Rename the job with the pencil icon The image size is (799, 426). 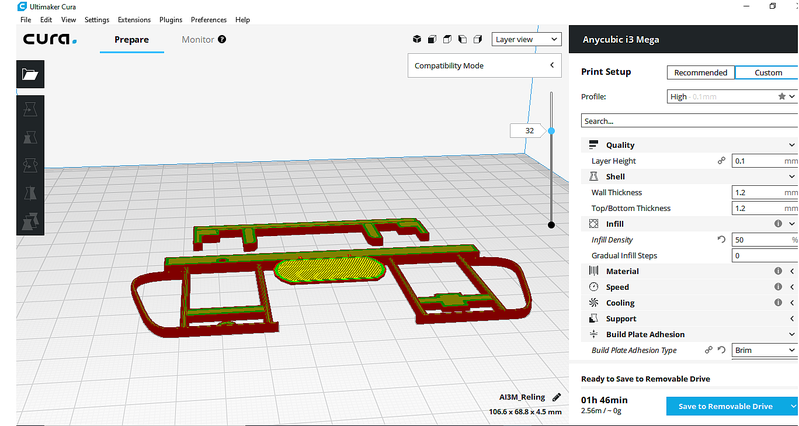pyautogui.click(x=557, y=397)
